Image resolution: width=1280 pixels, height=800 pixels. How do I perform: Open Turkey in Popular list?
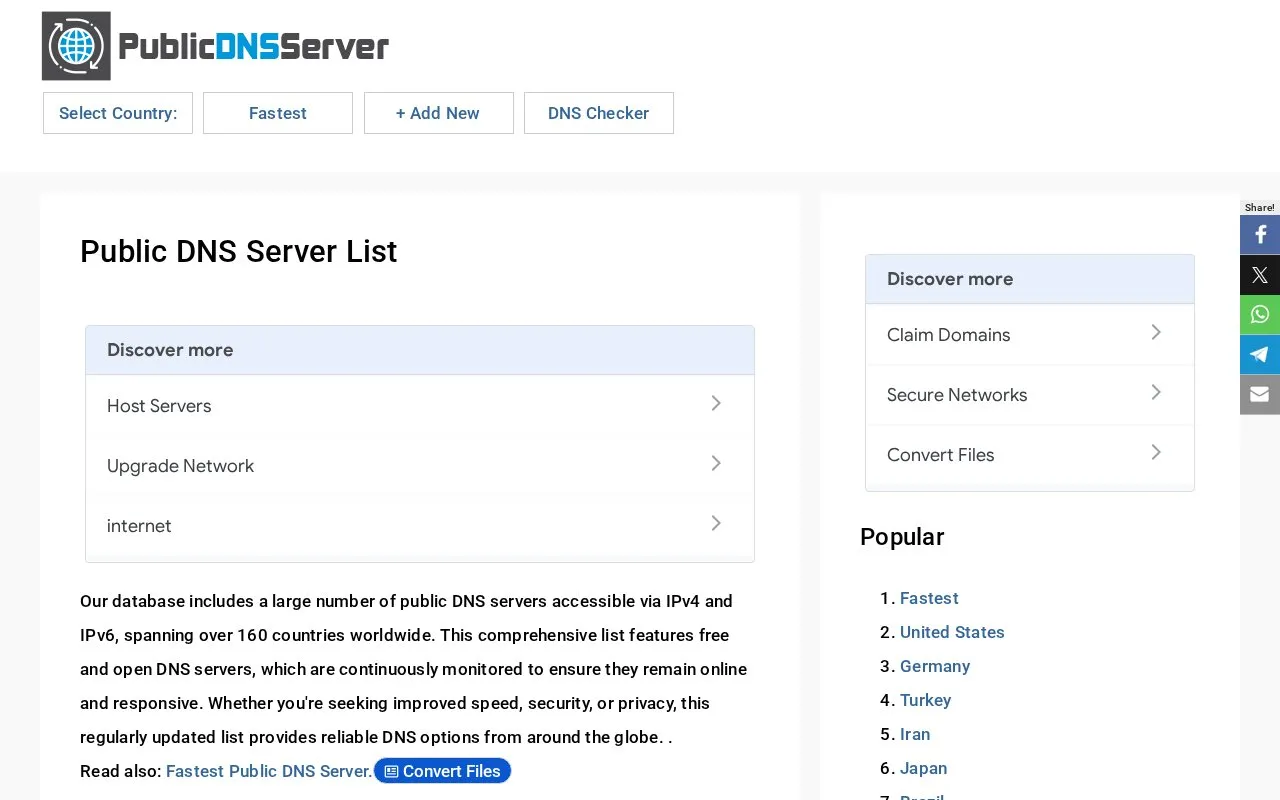click(x=925, y=700)
